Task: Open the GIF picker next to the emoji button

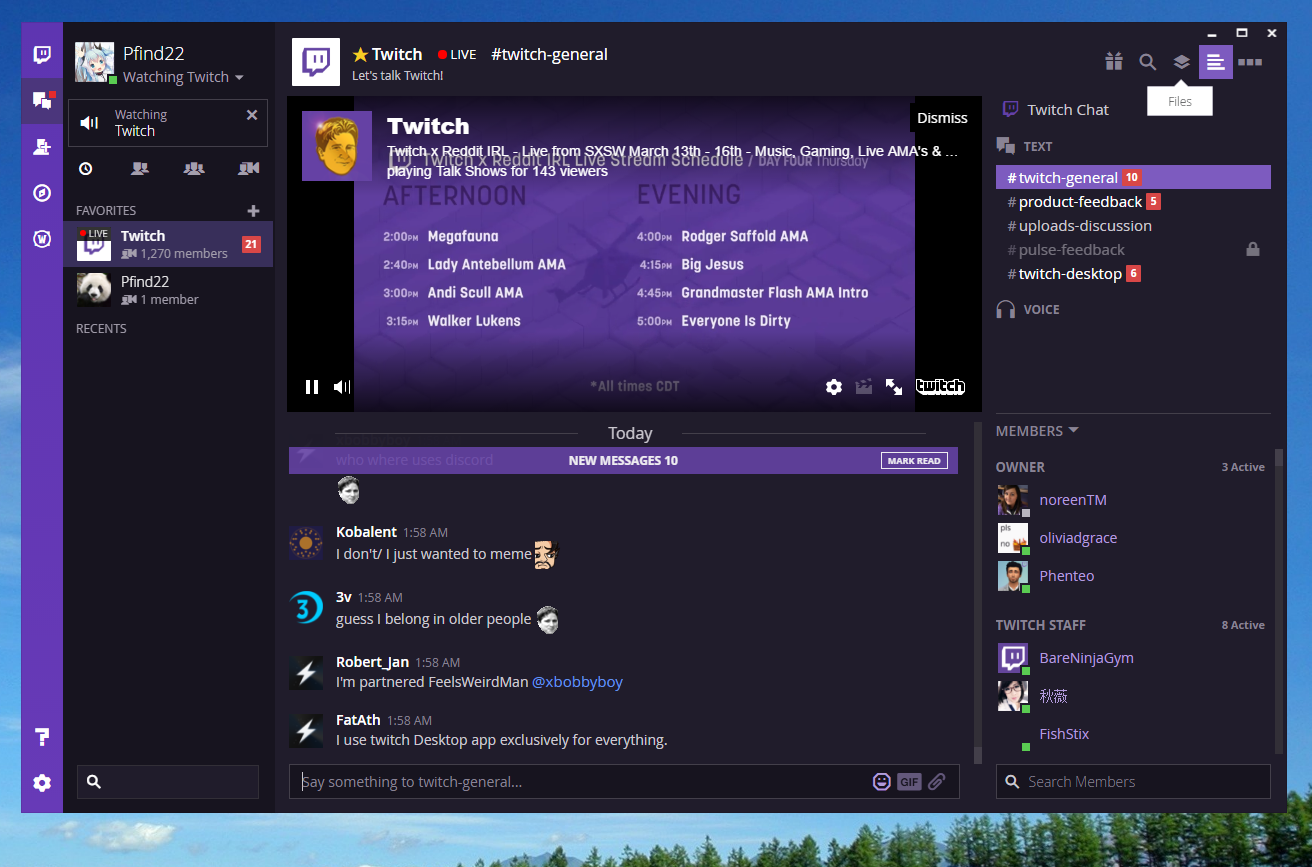Action: pos(909,781)
